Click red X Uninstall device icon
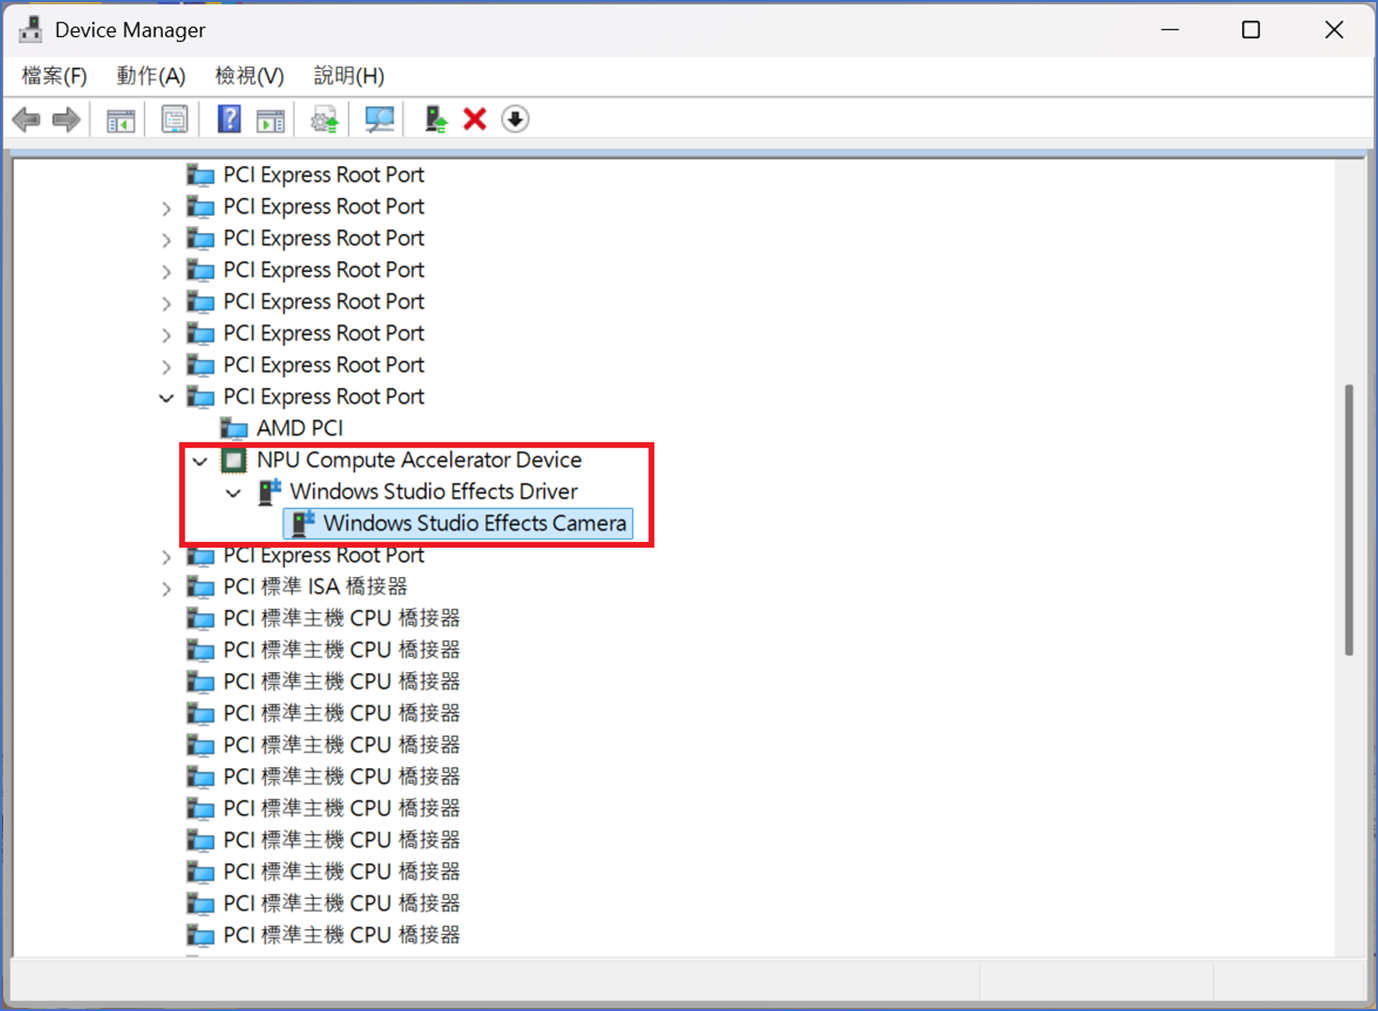This screenshot has height=1011, width=1378. (x=475, y=120)
